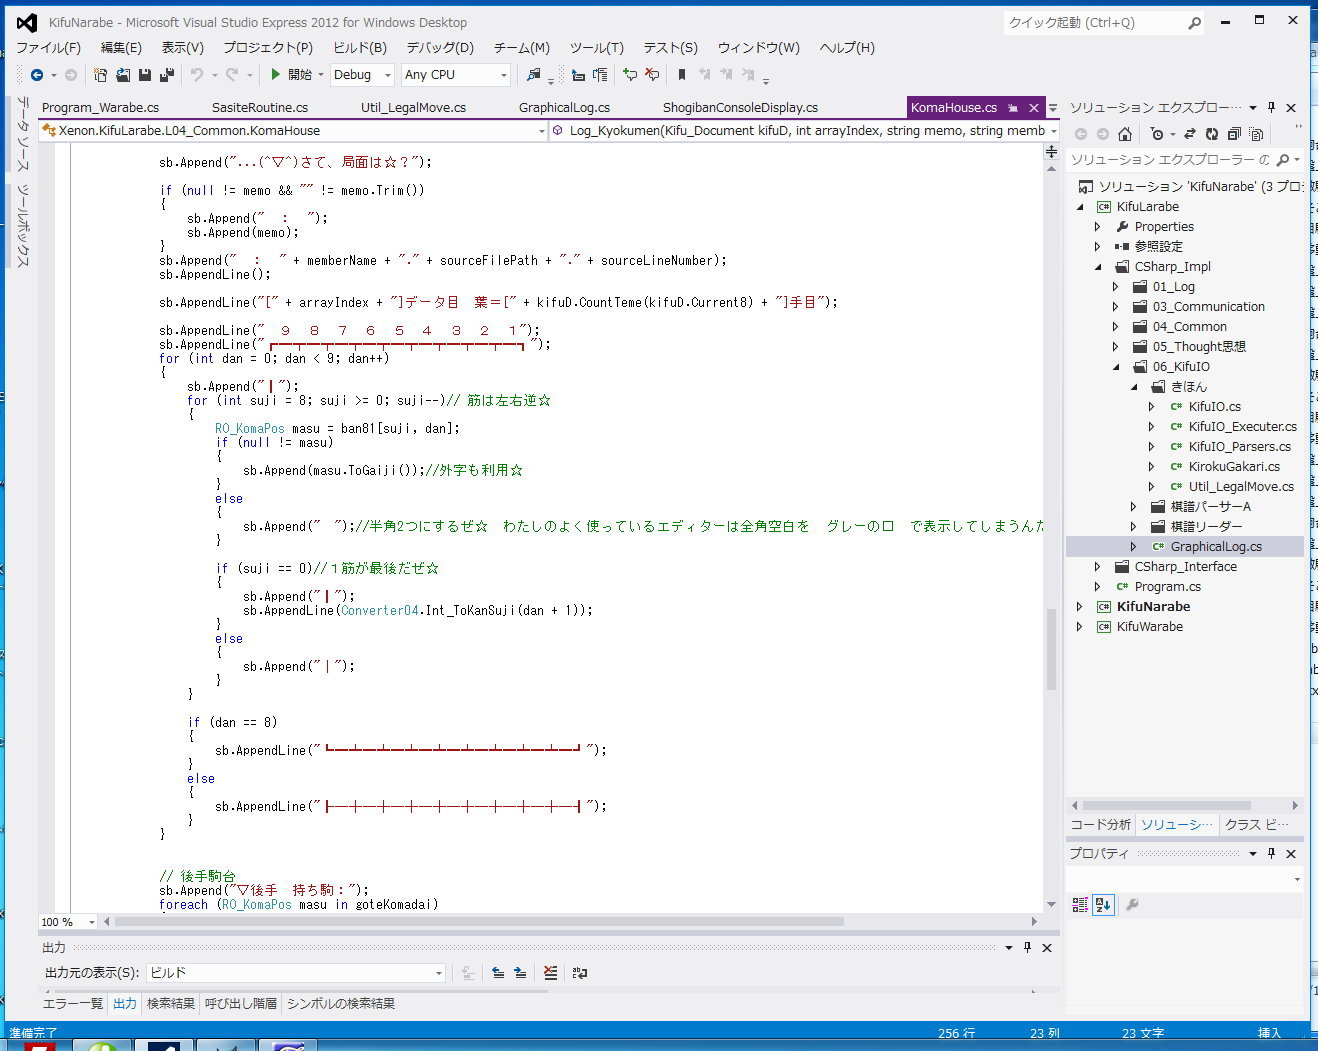Open the ツールボックス side tab
This screenshot has height=1051, width=1318.
pyautogui.click(x=23, y=226)
